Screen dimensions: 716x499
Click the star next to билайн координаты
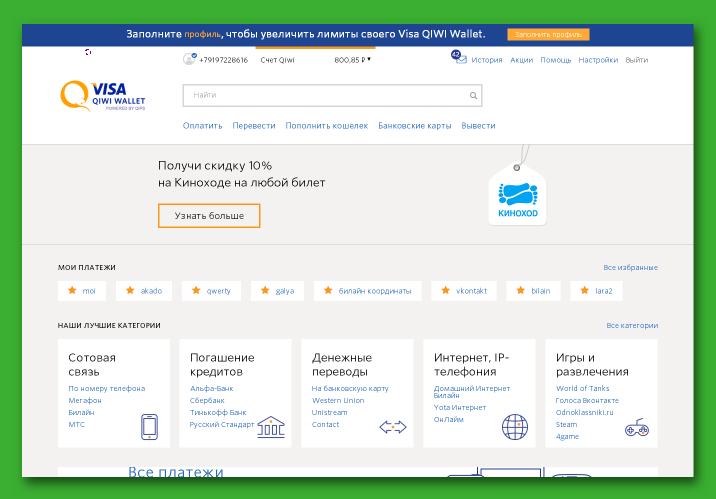coord(328,290)
